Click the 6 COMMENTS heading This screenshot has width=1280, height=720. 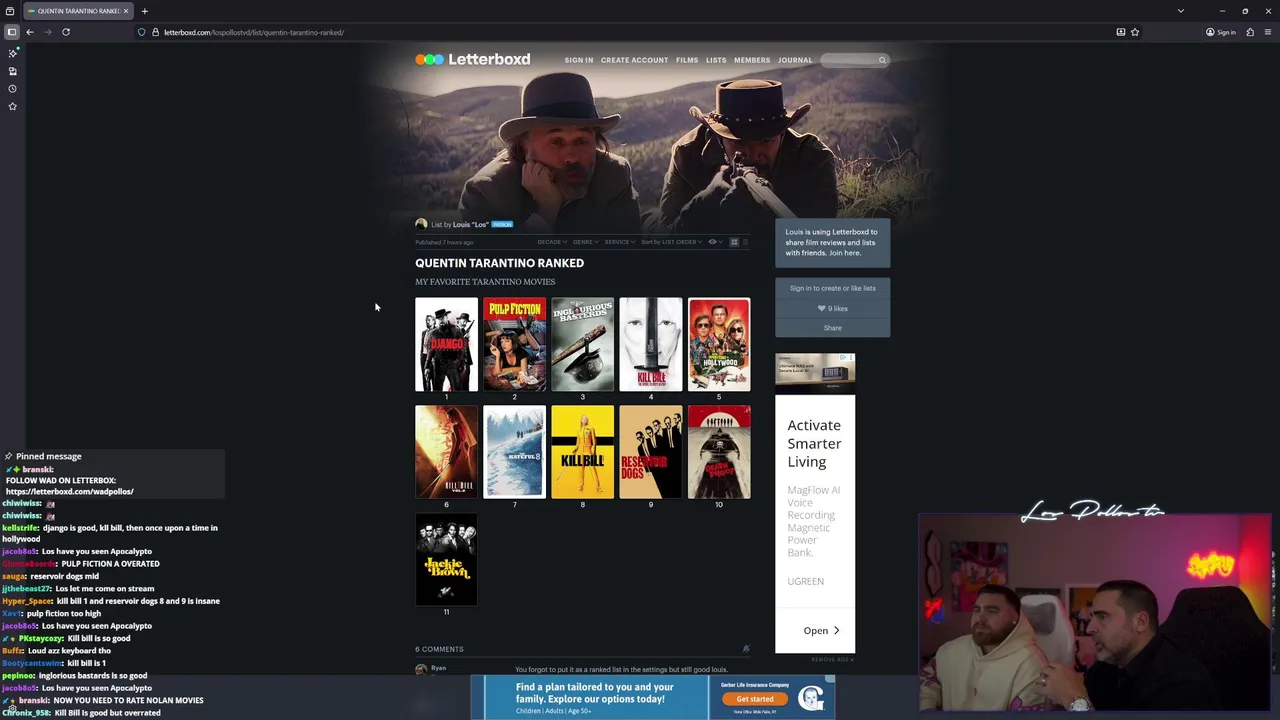439,649
